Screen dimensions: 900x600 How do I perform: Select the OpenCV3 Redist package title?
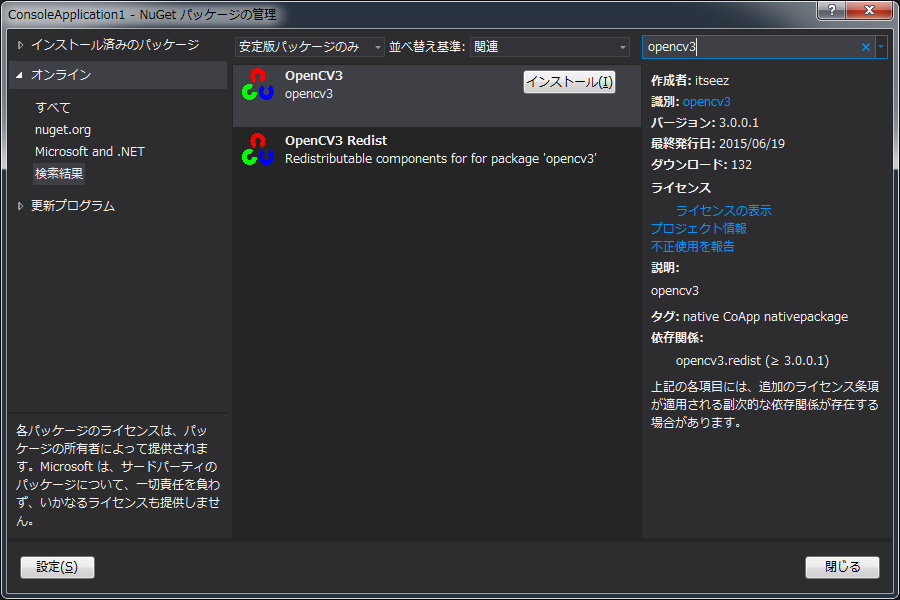click(x=336, y=141)
